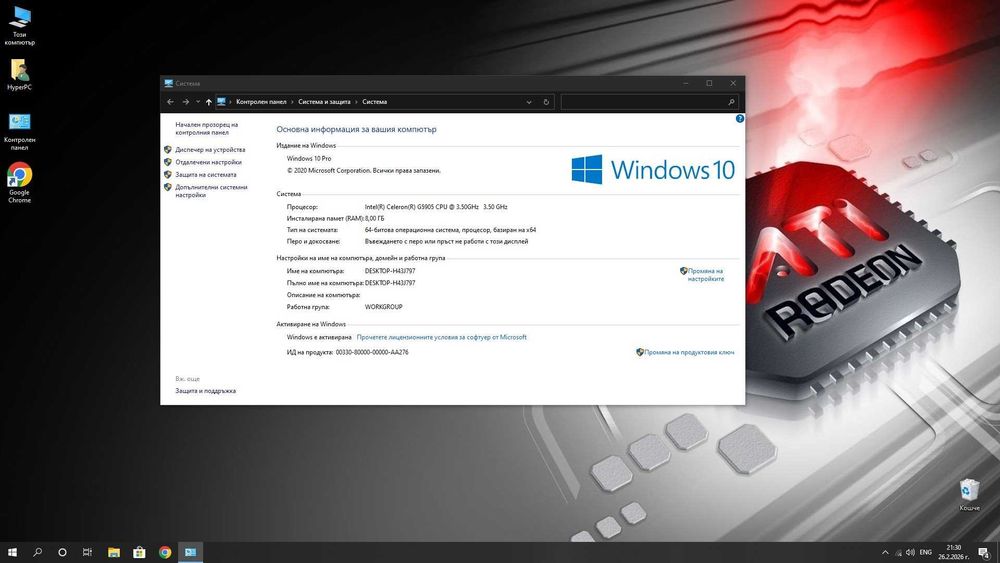Open Допълнителни системни настройки link
This screenshot has height=563, width=1000.
tap(211, 191)
